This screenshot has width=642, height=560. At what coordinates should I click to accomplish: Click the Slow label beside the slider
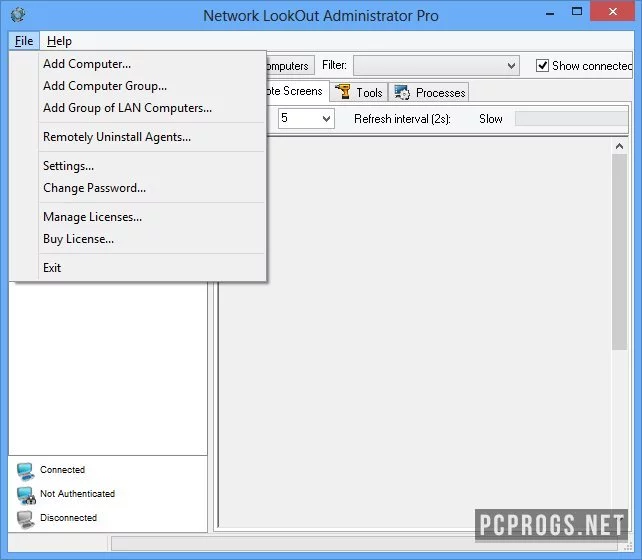point(491,119)
